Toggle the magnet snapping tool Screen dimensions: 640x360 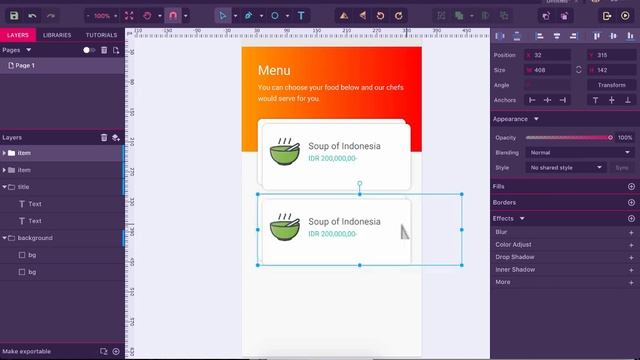point(173,16)
